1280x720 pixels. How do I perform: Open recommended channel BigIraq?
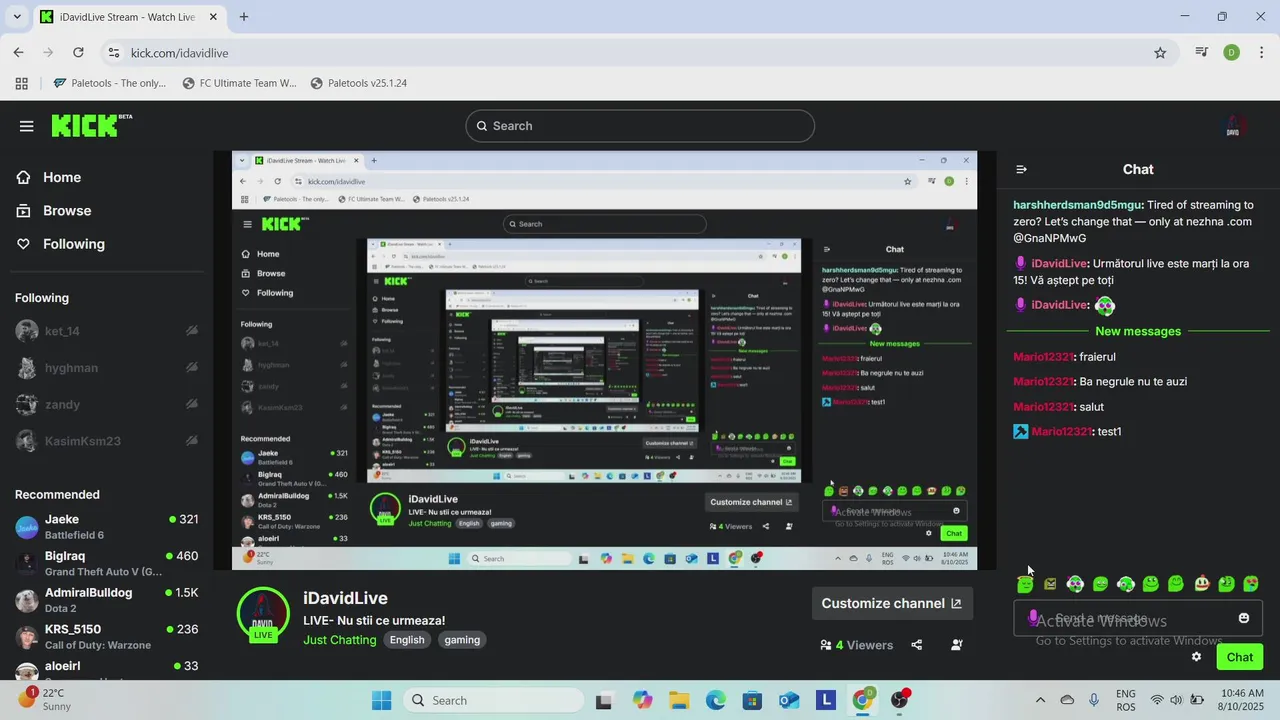coord(106,563)
